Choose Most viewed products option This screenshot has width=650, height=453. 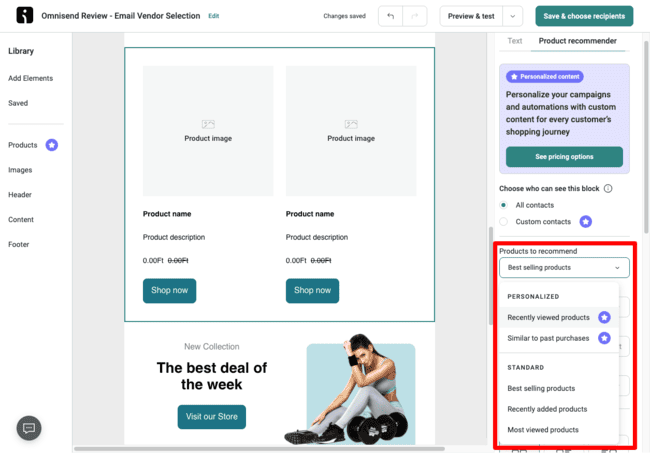(x=558, y=430)
